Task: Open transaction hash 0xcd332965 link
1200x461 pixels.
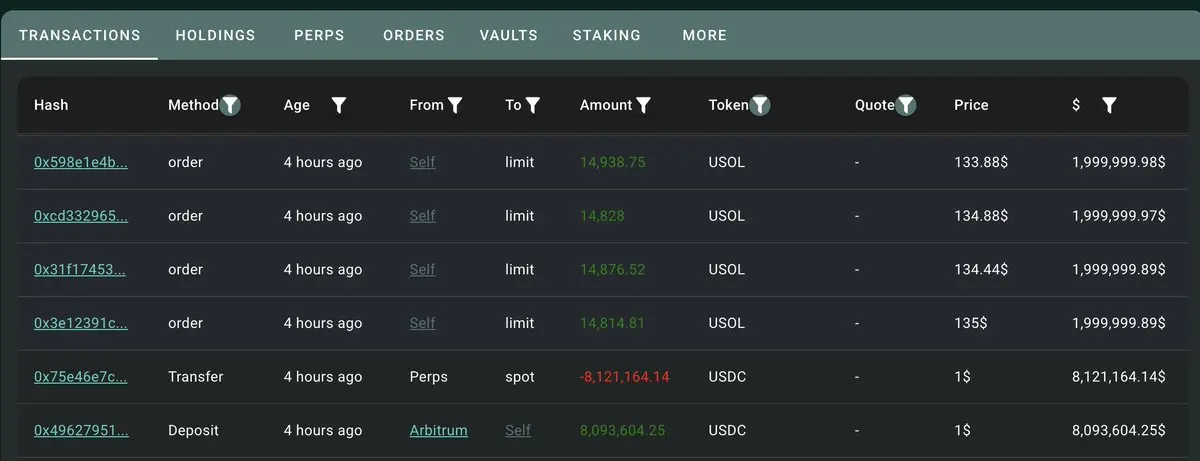Action: pyautogui.click(x=81, y=216)
